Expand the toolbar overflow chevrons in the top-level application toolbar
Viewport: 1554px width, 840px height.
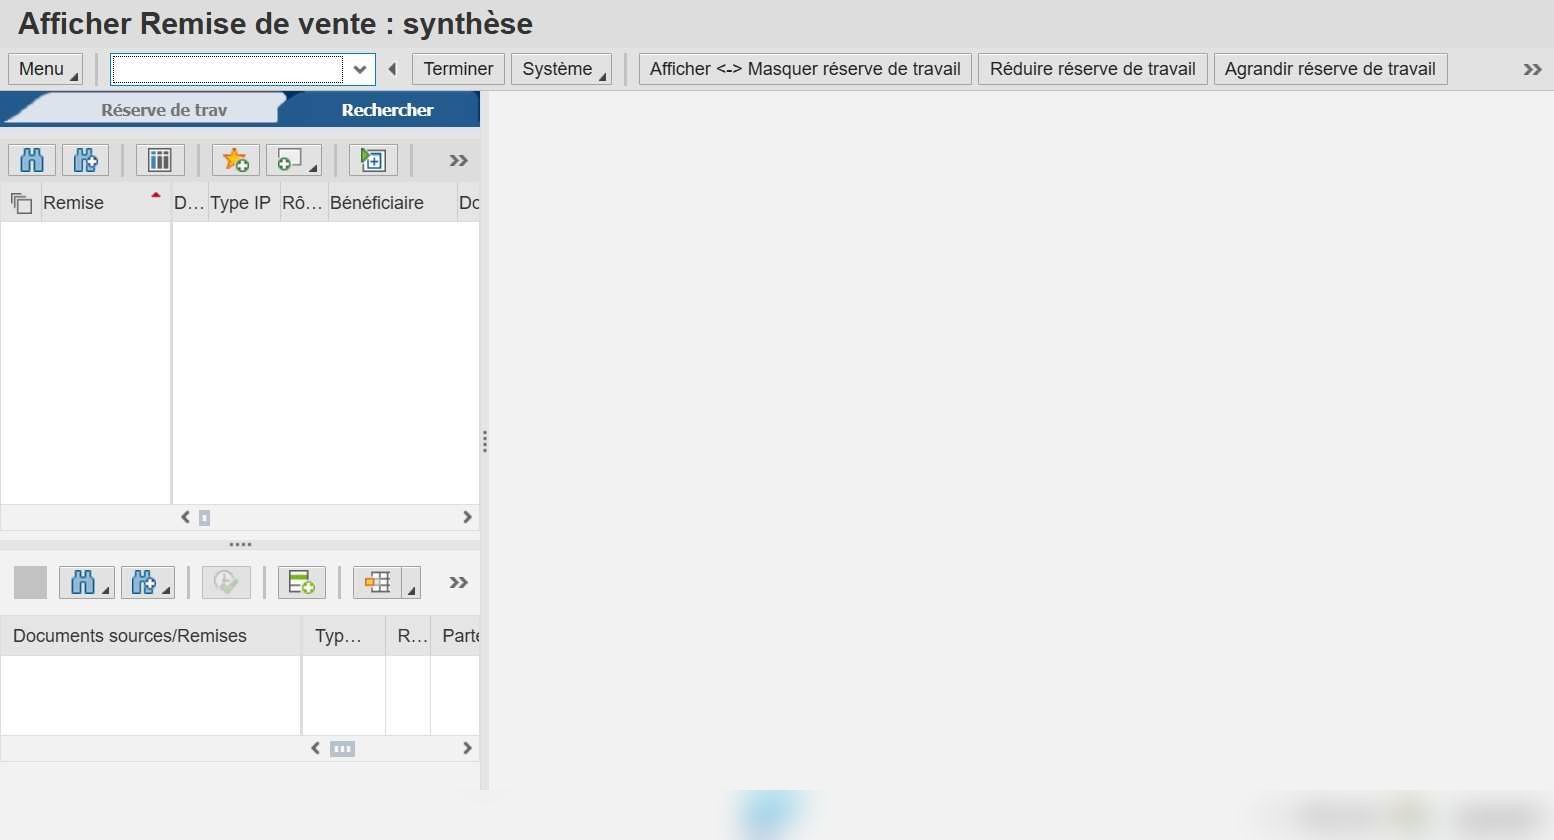tap(1532, 69)
